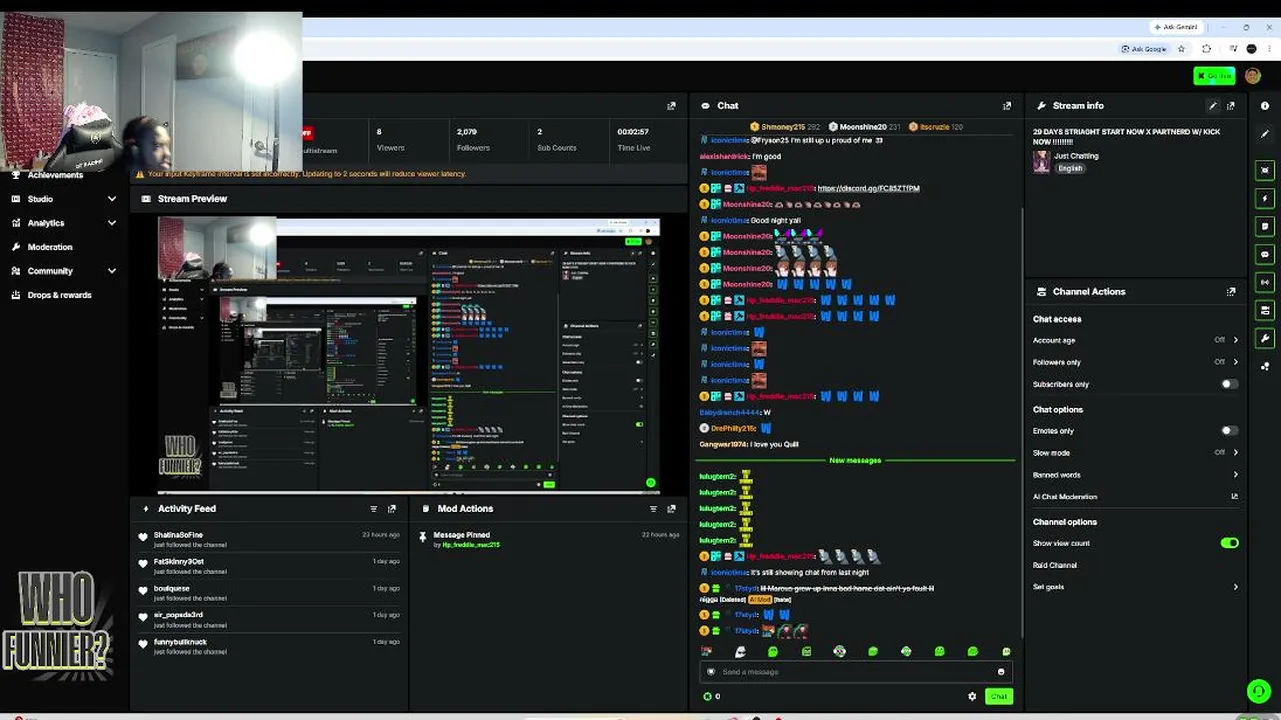
Task: Pop out the Channel Actions panel
Action: (1231, 291)
